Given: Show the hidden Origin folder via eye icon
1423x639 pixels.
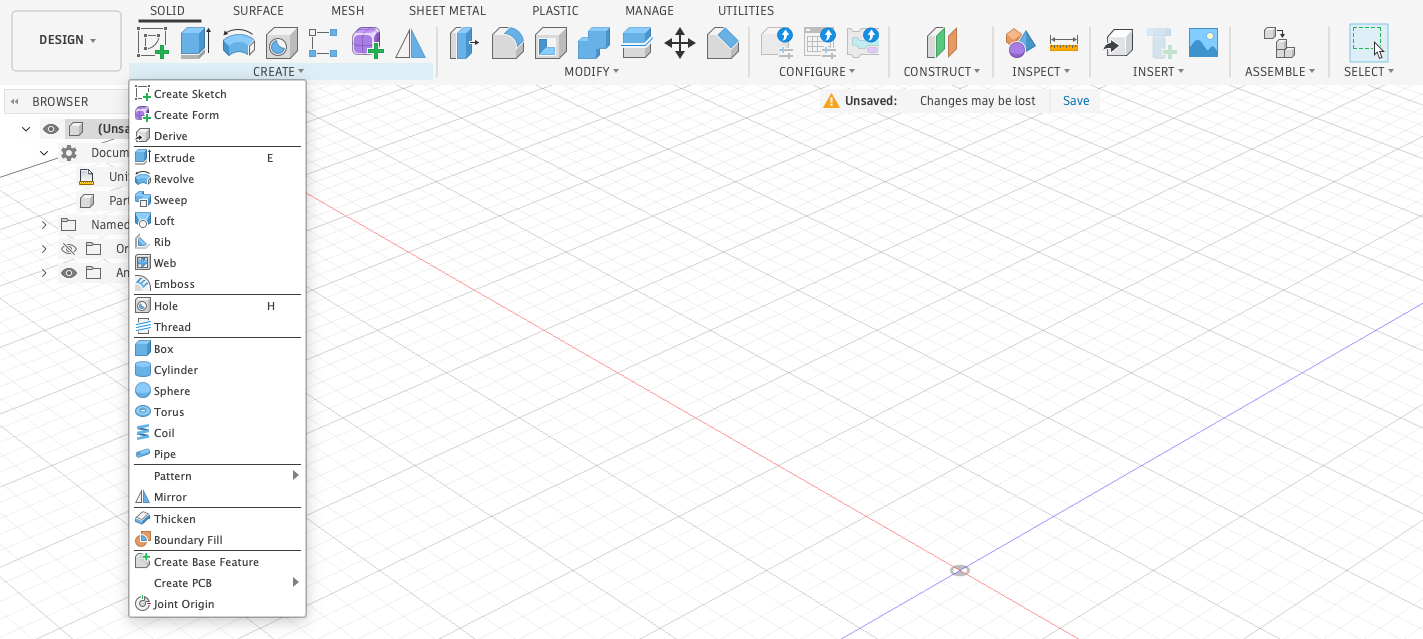Looking at the screenshot, I should pos(69,249).
